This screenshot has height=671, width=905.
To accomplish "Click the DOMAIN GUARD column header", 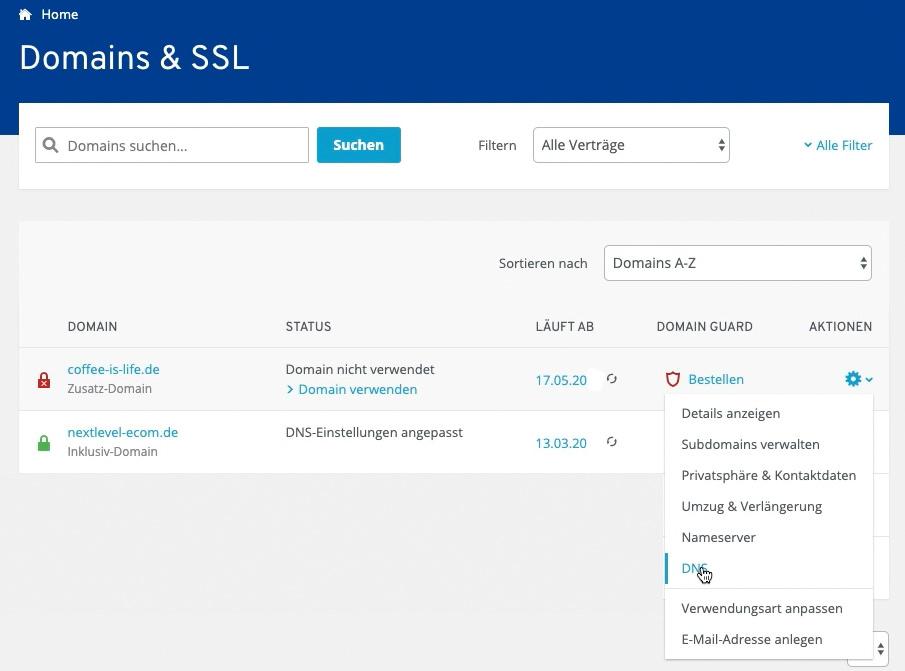I will [x=704, y=327].
